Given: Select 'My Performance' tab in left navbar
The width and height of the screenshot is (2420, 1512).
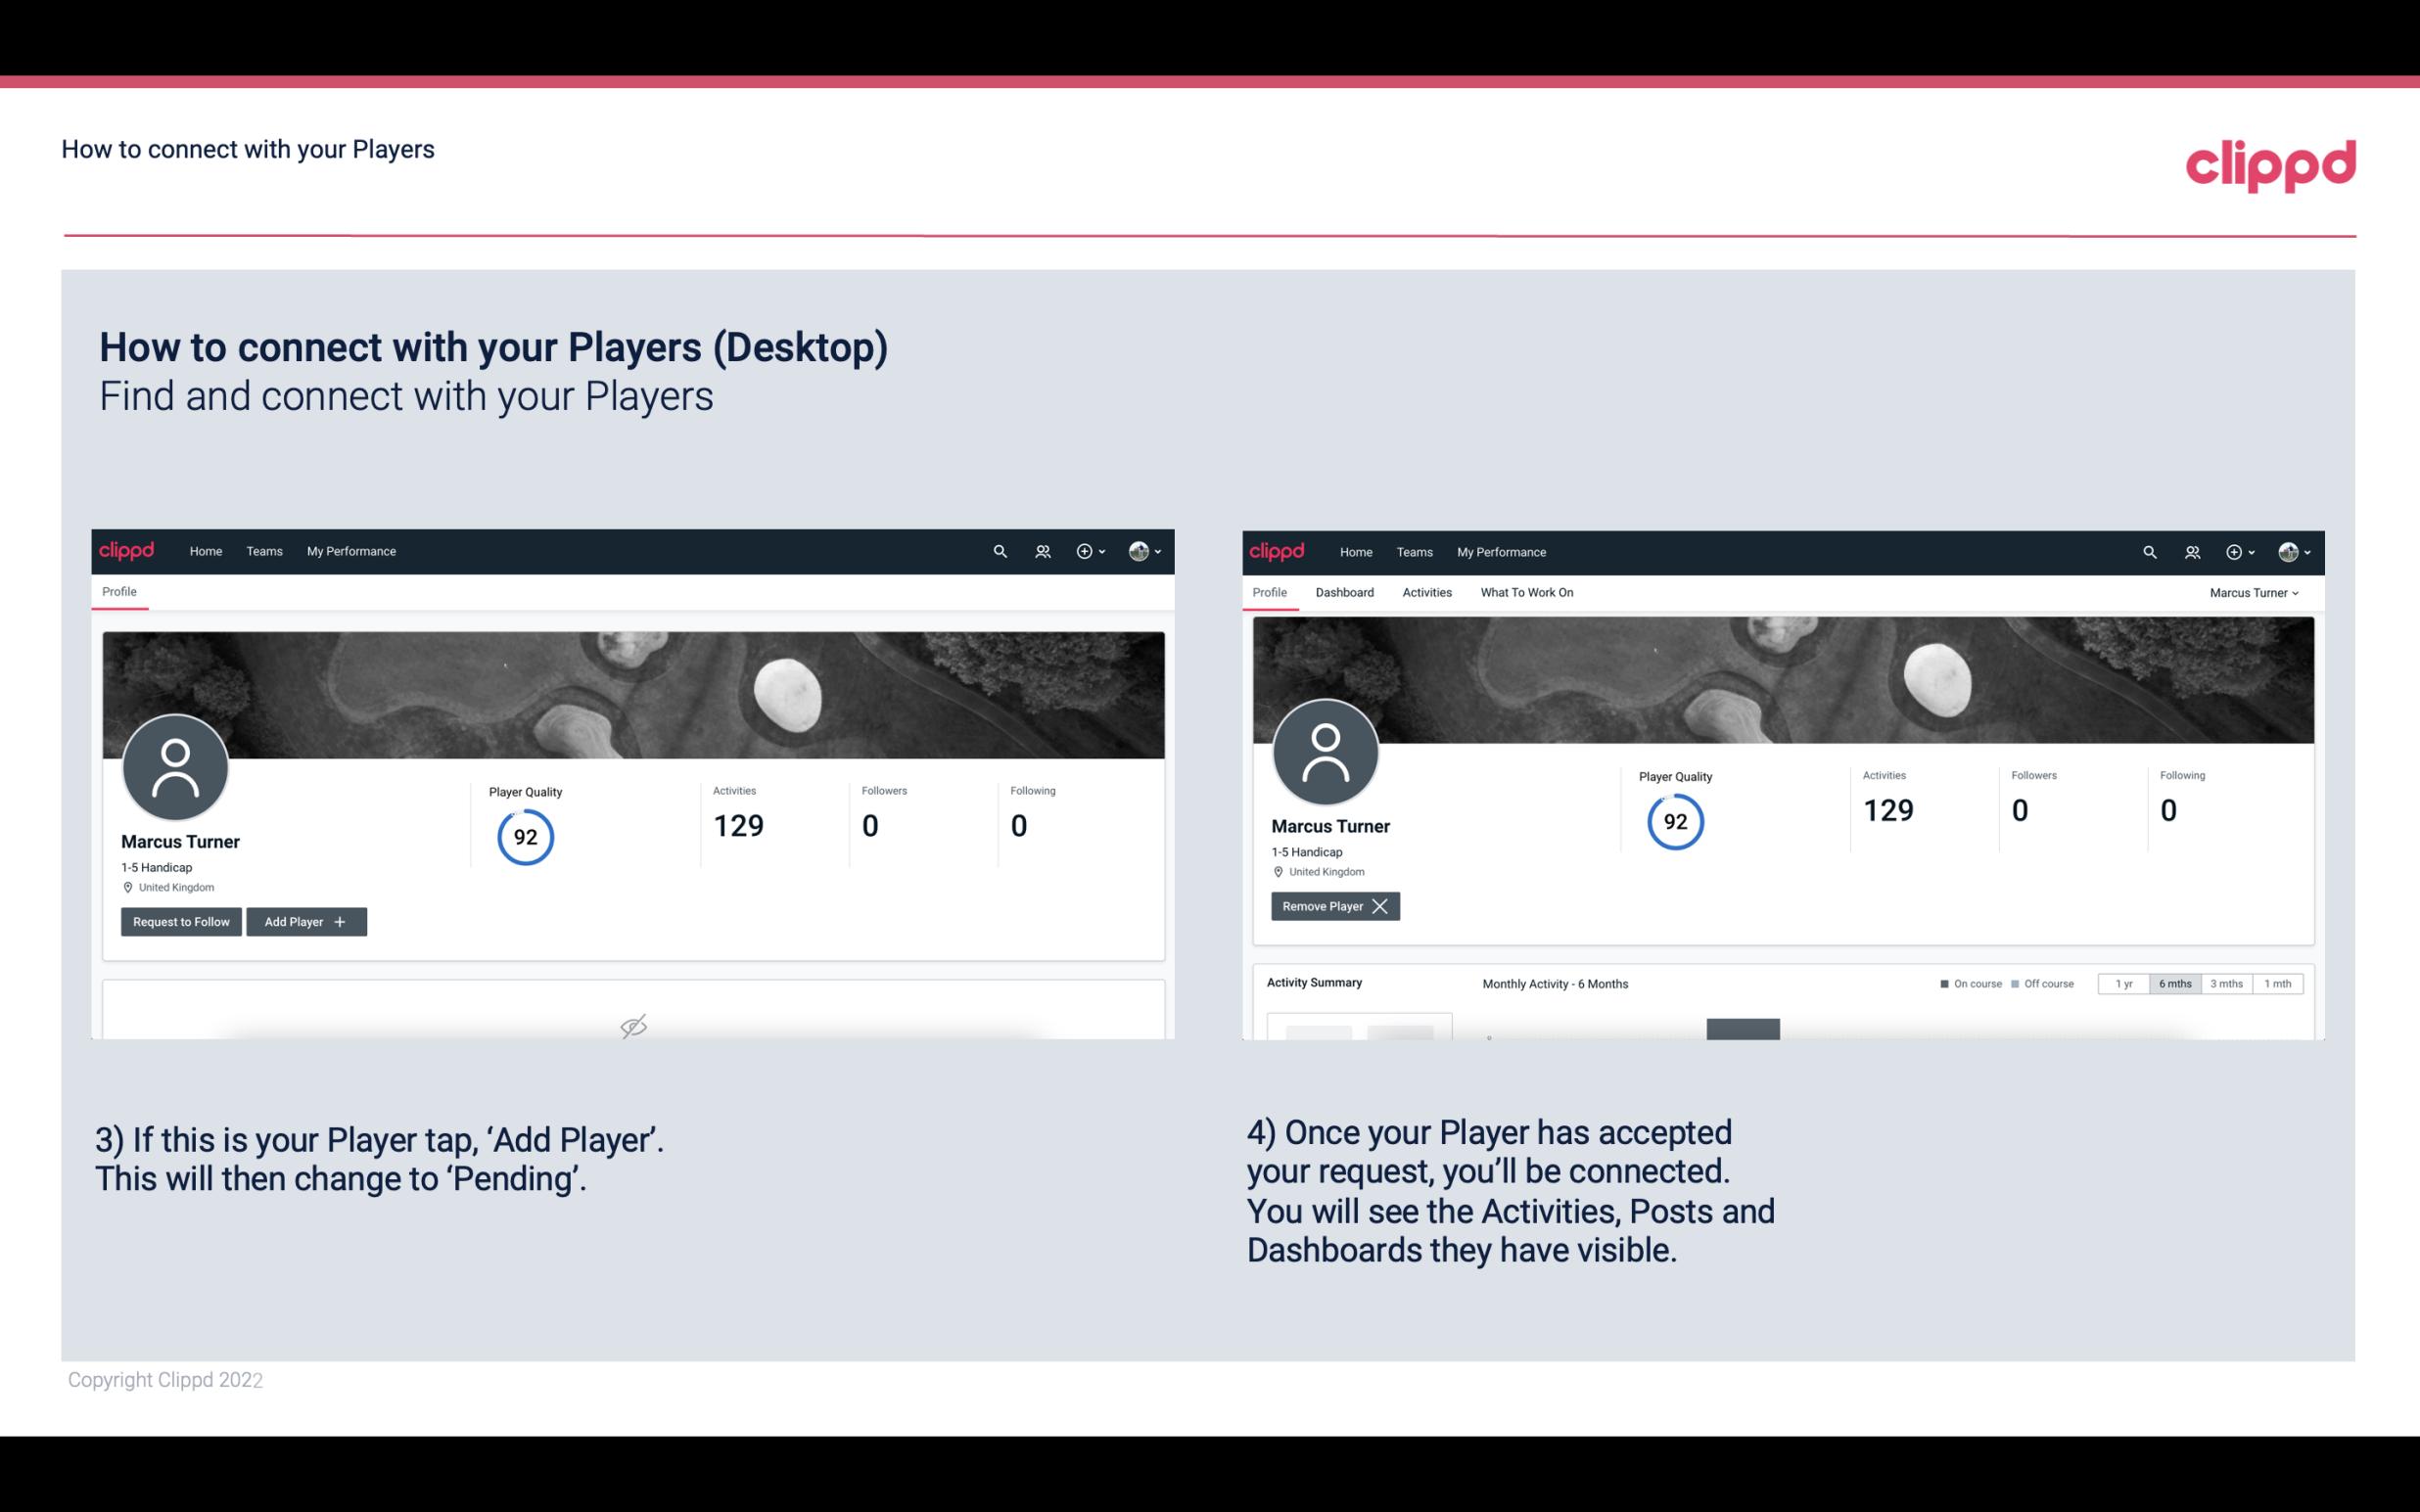Looking at the screenshot, I should pos(349,550).
